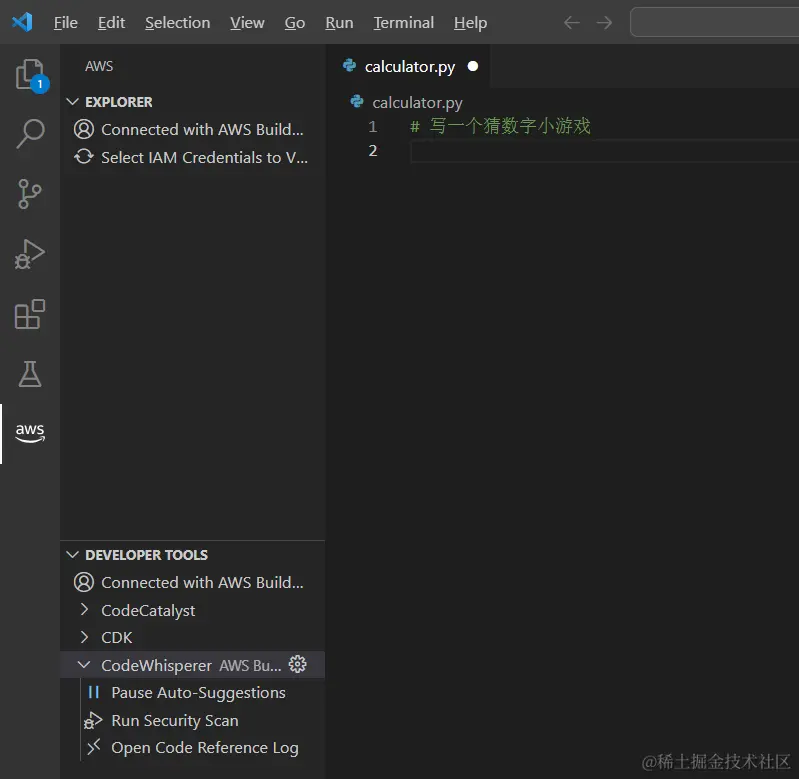Viewport: 799px width, 779px height.
Task: Collapse the EXPLORER section
Action: tap(72, 102)
